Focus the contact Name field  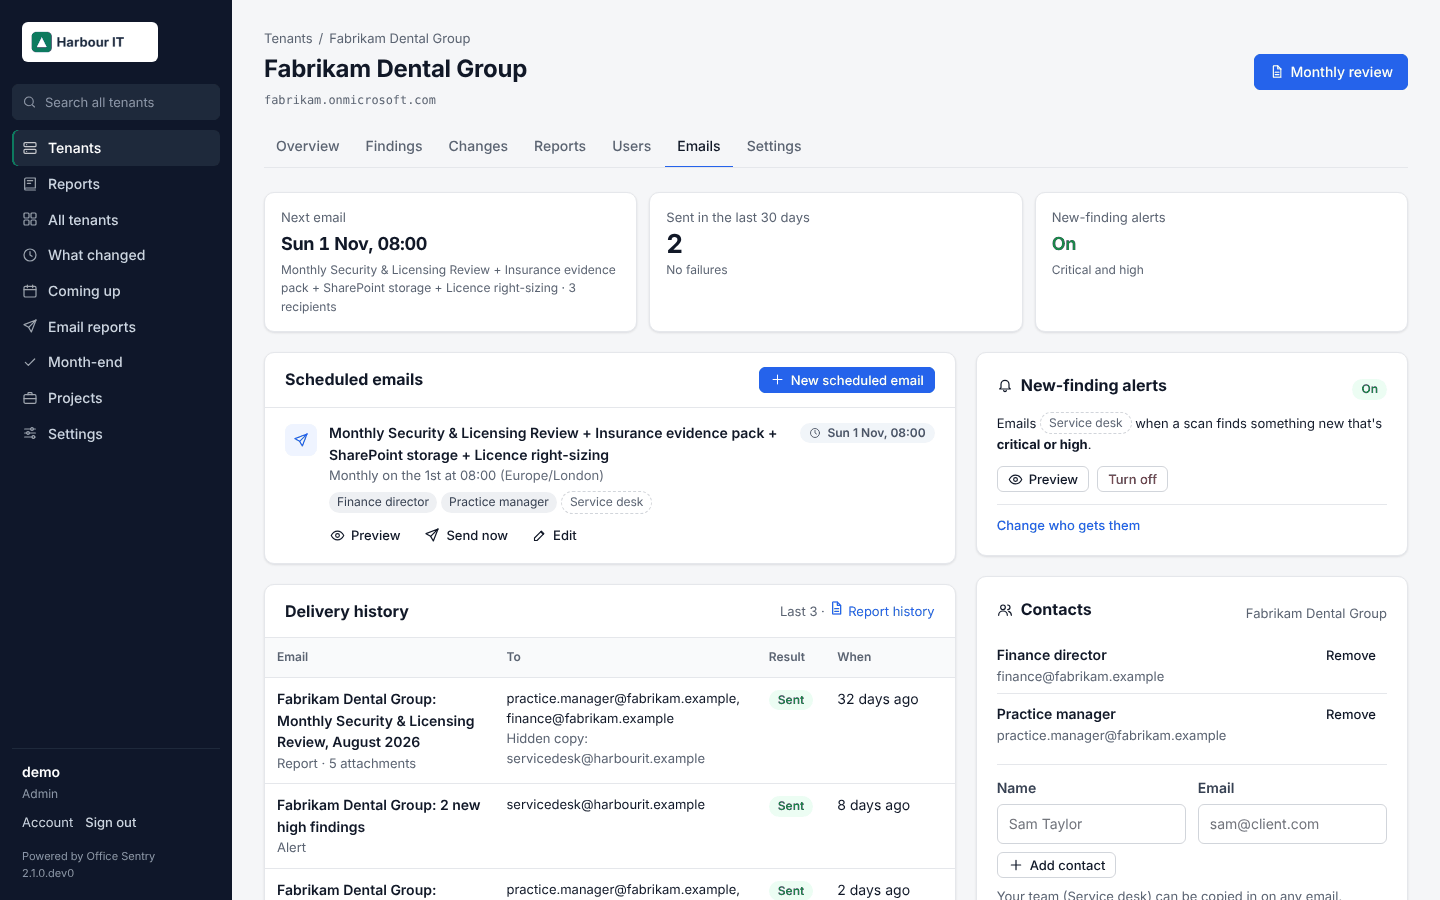coord(1091,824)
